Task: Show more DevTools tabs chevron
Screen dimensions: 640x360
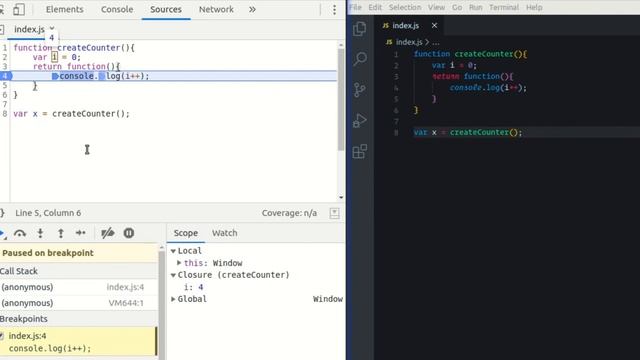Action: pyautogui.click(x=252, y=9)
